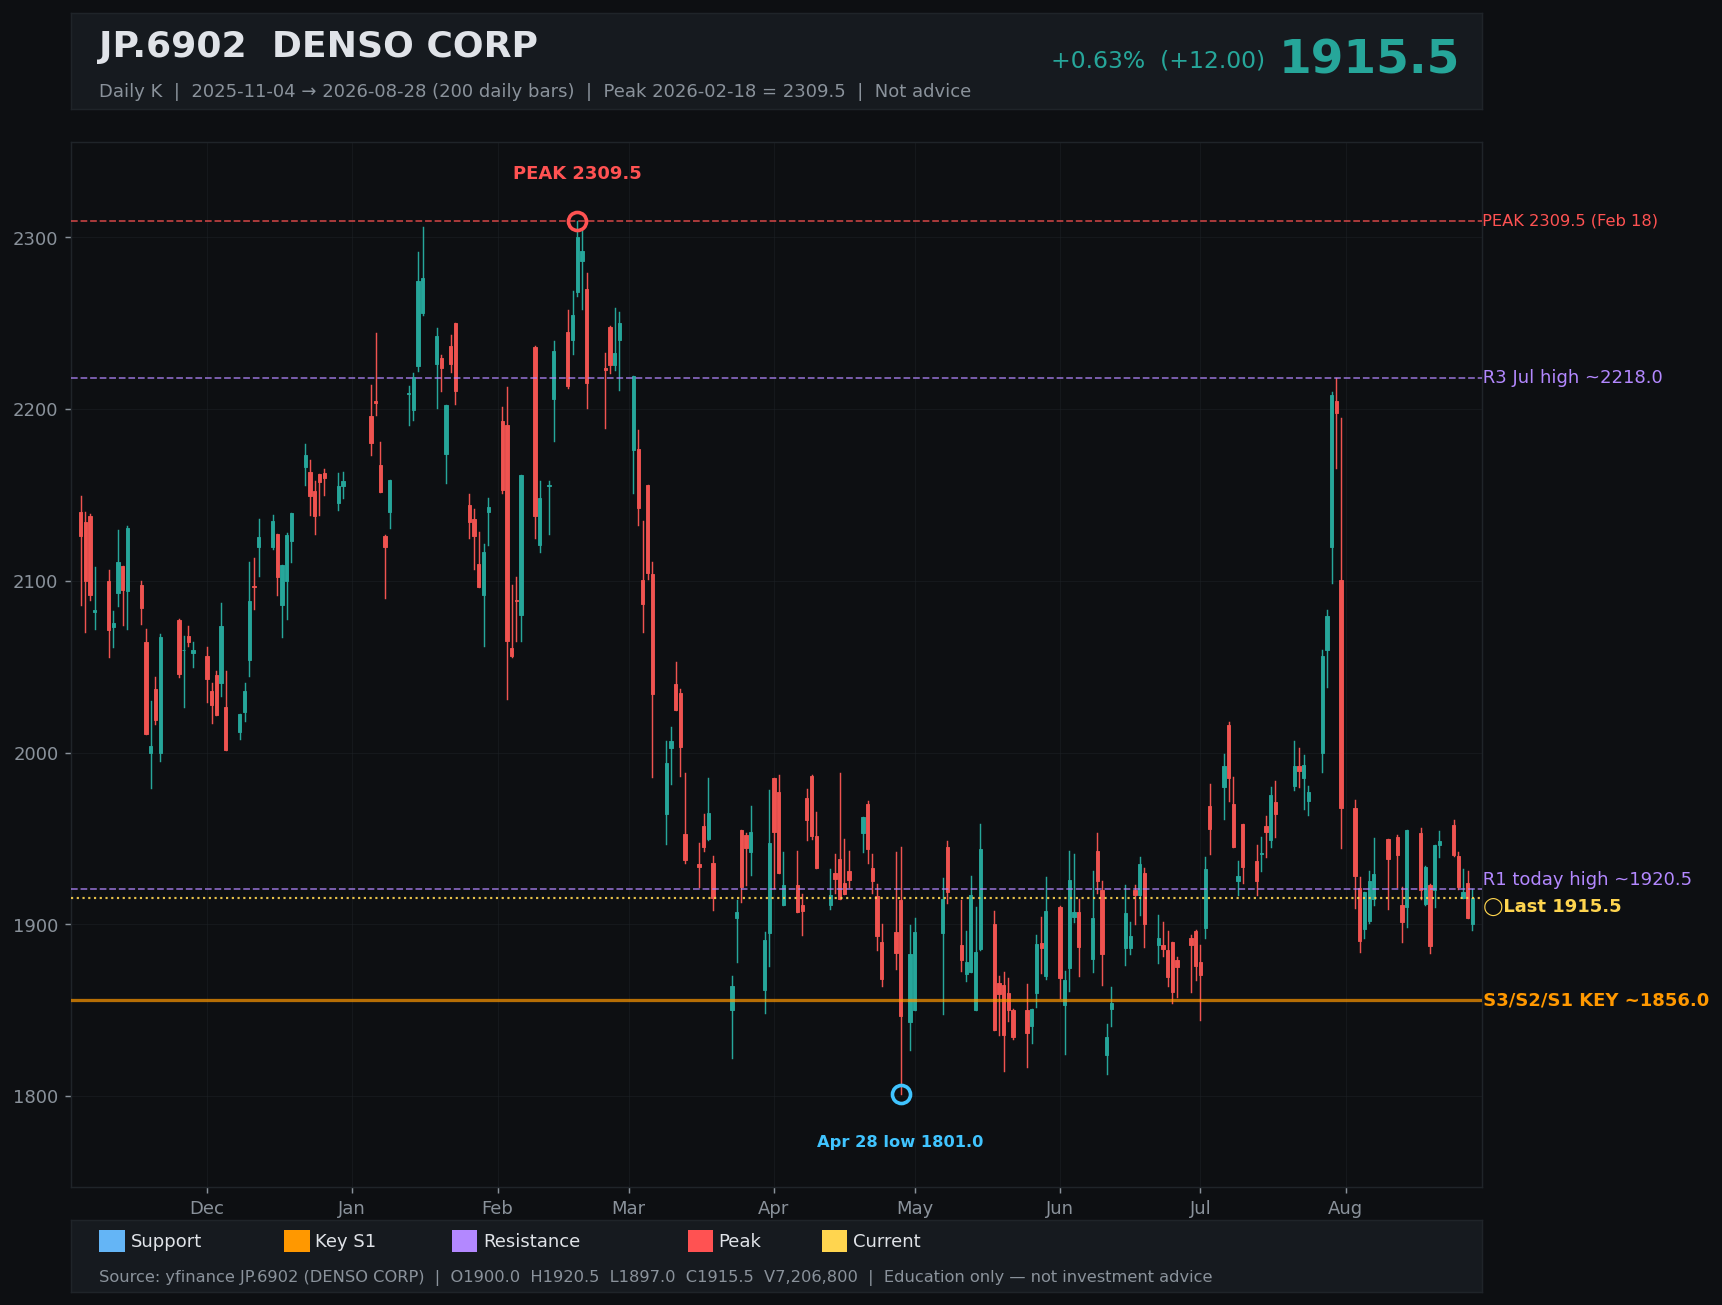The image size is (1722, 1305).
Task: Click the 2100 y-axis tick label
Action: pyautogui.click(x=36, y=582)
